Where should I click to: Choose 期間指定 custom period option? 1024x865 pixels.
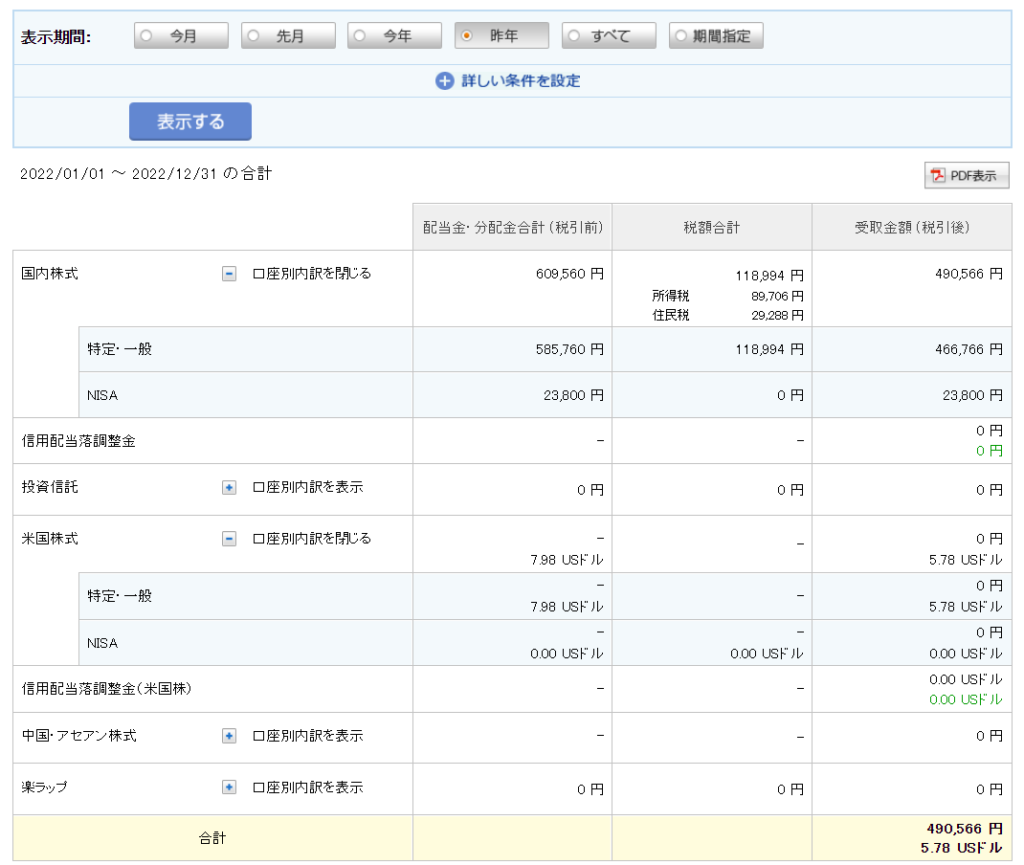tap(716, 36)
